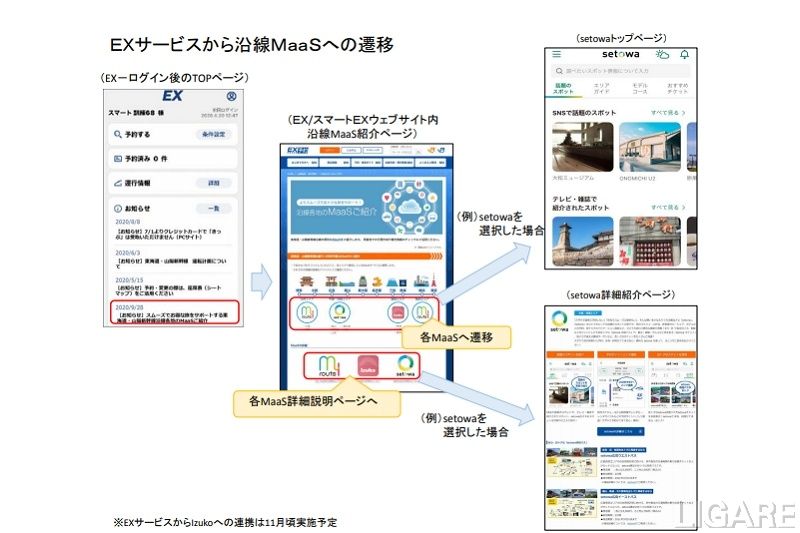
Task: Open the 2020/6/3 notice about 運転計画
Action: [172, 259]
